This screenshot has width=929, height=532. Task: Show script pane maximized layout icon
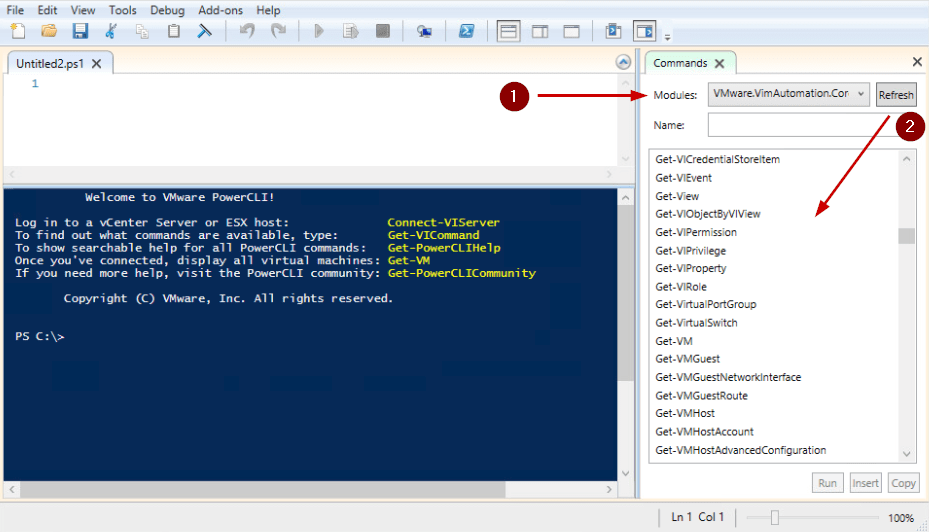[571, 31]
